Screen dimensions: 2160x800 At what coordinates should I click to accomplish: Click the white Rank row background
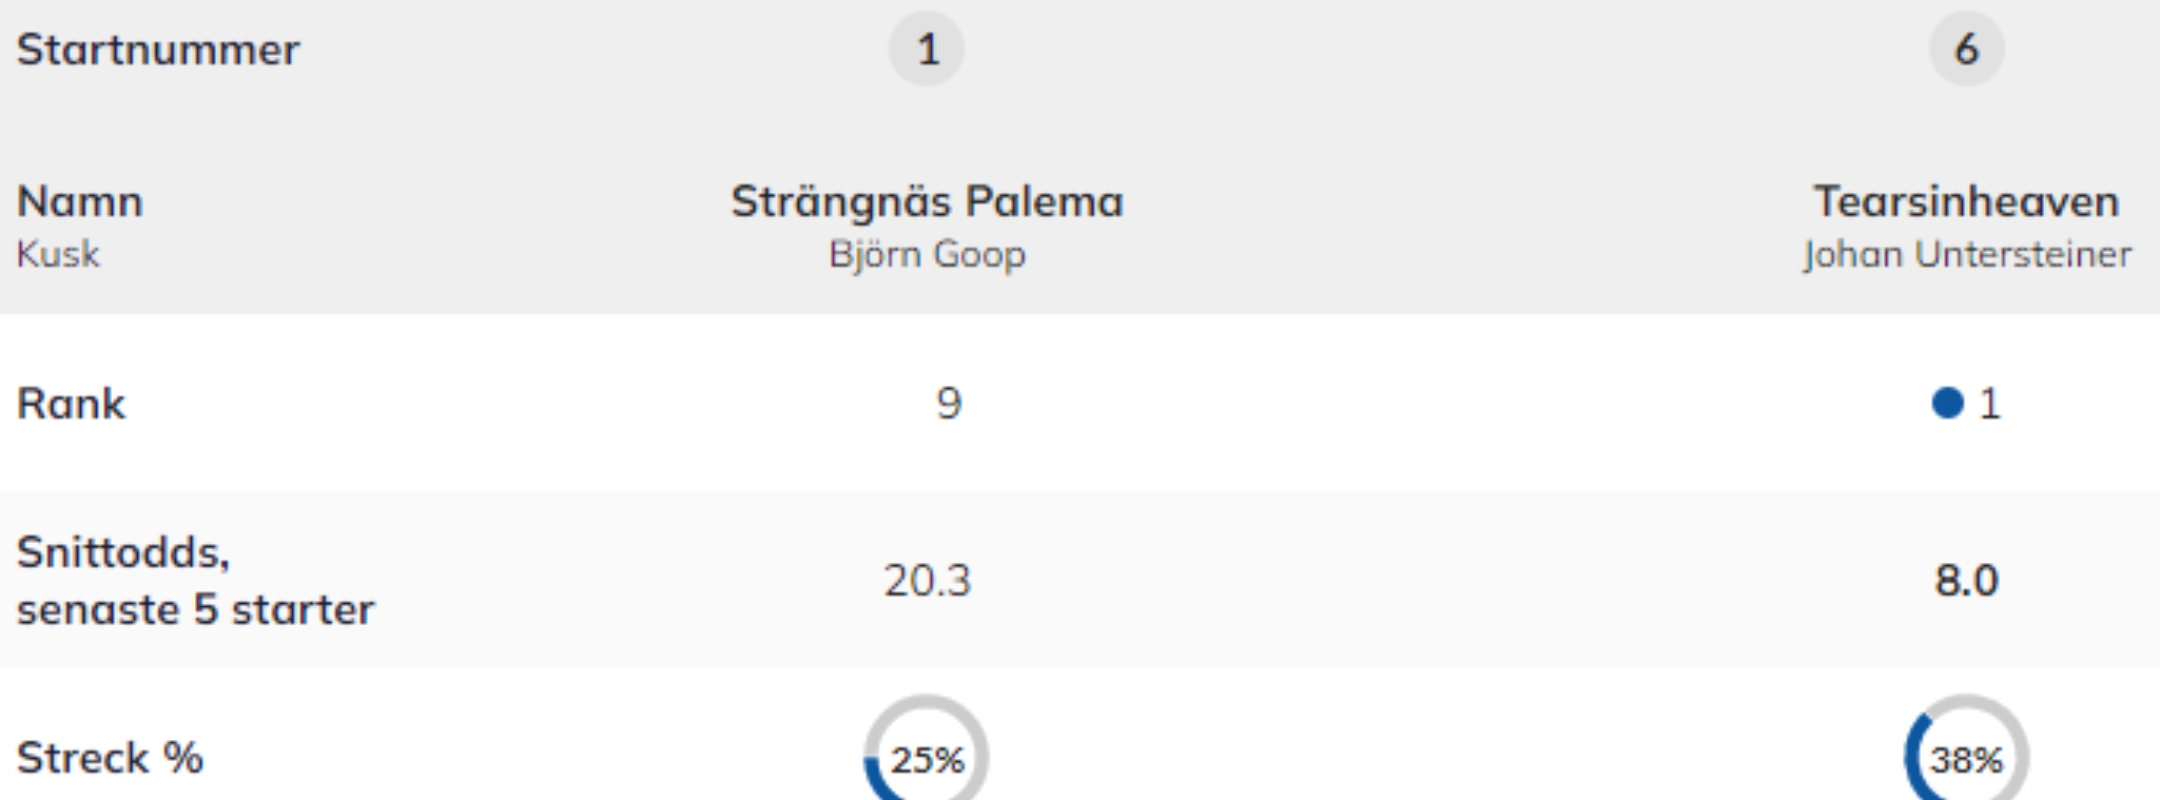(x=1400, y=403)
